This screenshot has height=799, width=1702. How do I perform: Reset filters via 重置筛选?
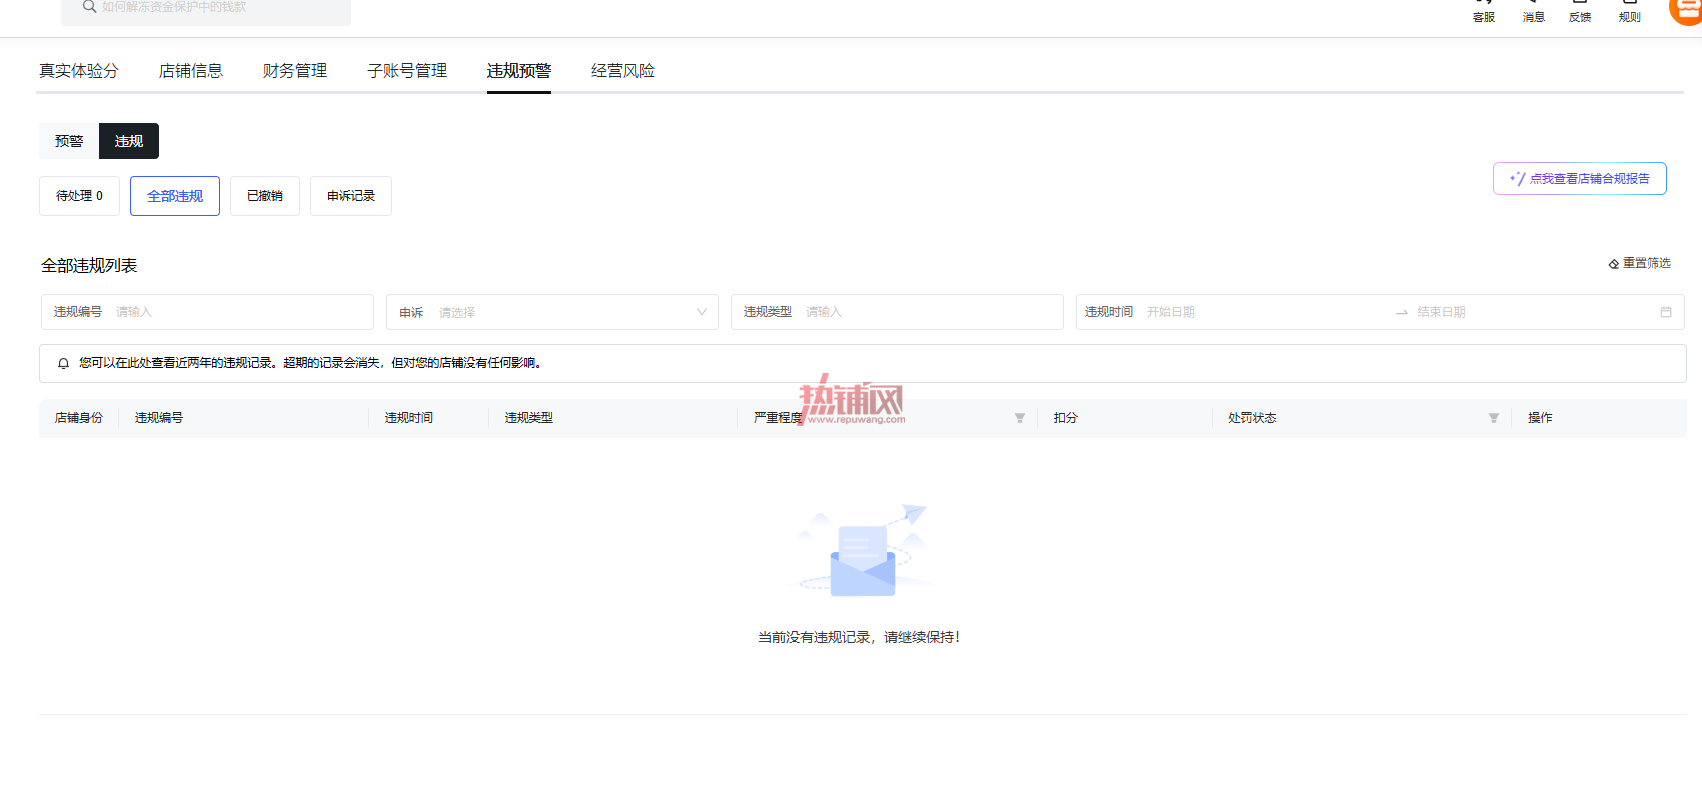pyautogui.click(x=1640, y=263)
